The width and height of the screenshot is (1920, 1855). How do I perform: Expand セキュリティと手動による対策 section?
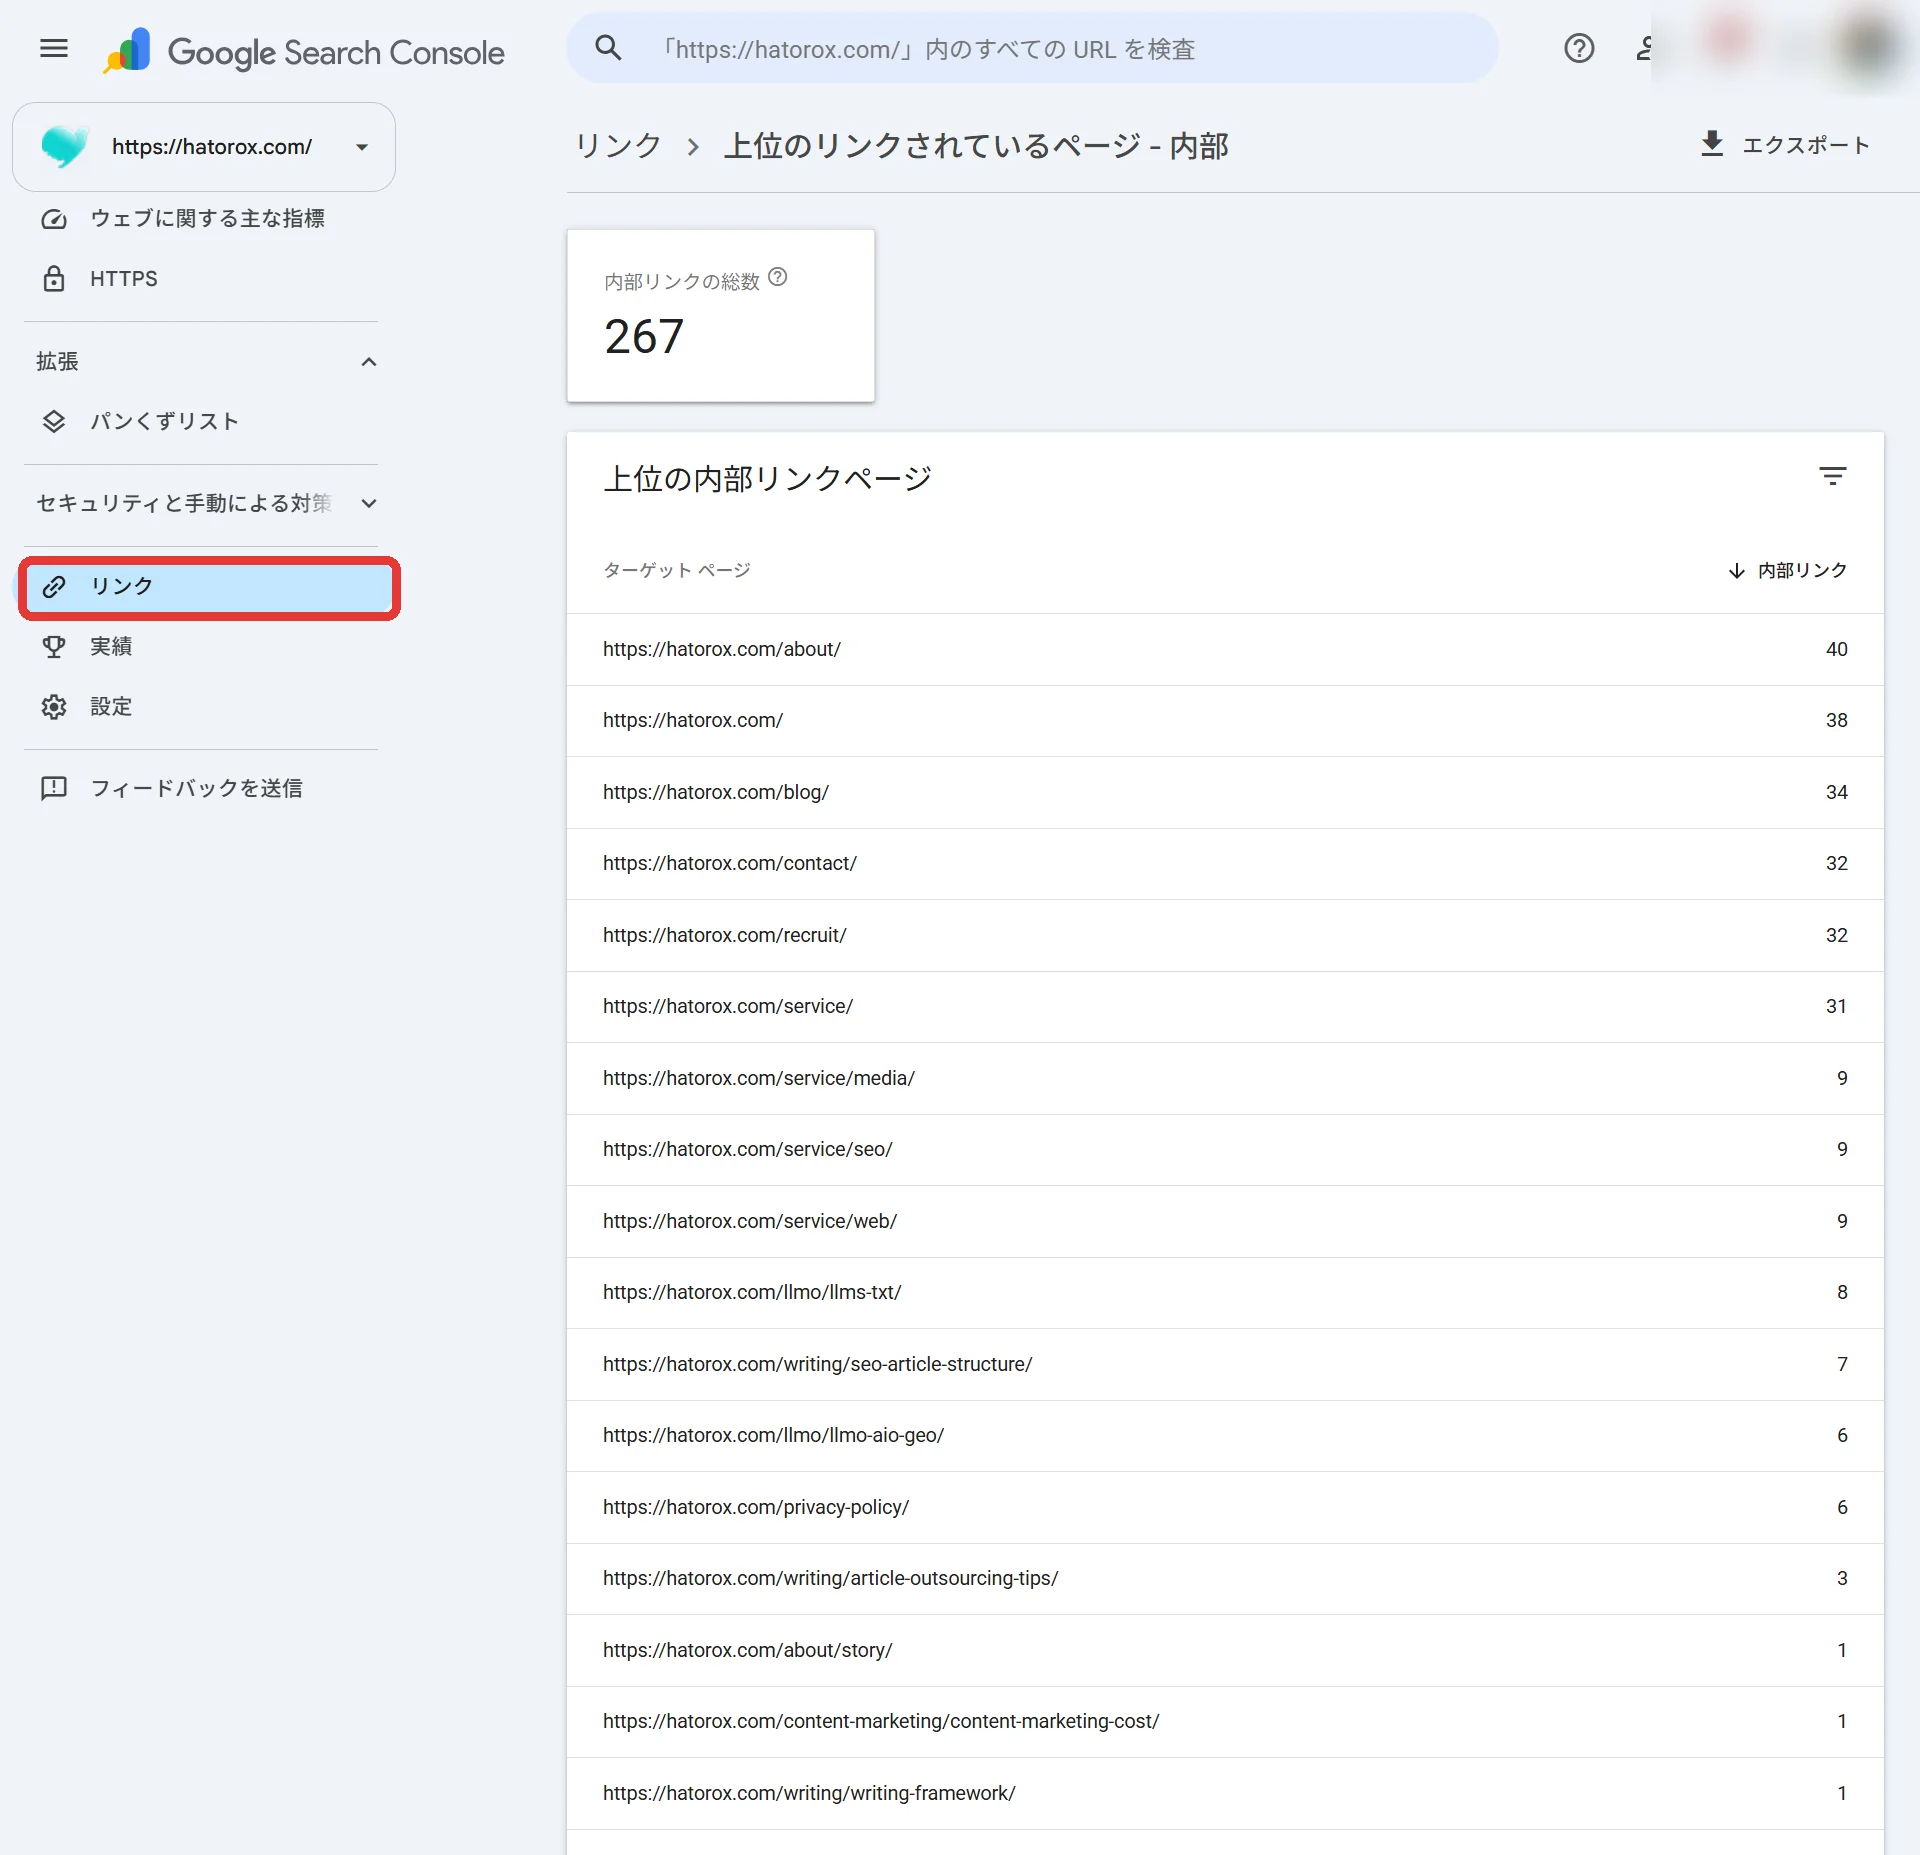point(369,504)
